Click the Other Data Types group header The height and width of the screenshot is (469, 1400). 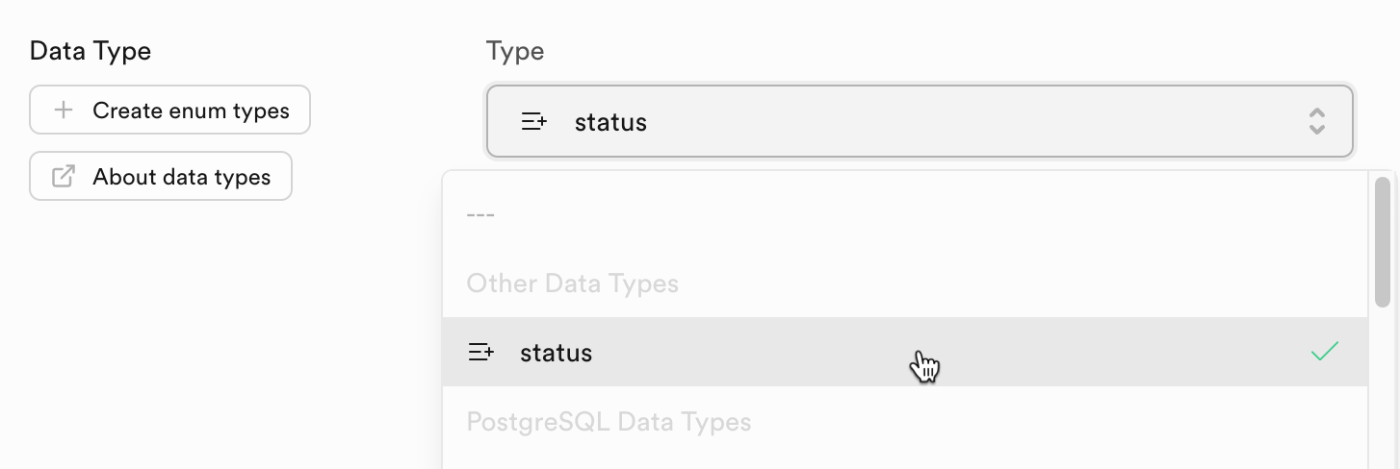coord(573,284)
